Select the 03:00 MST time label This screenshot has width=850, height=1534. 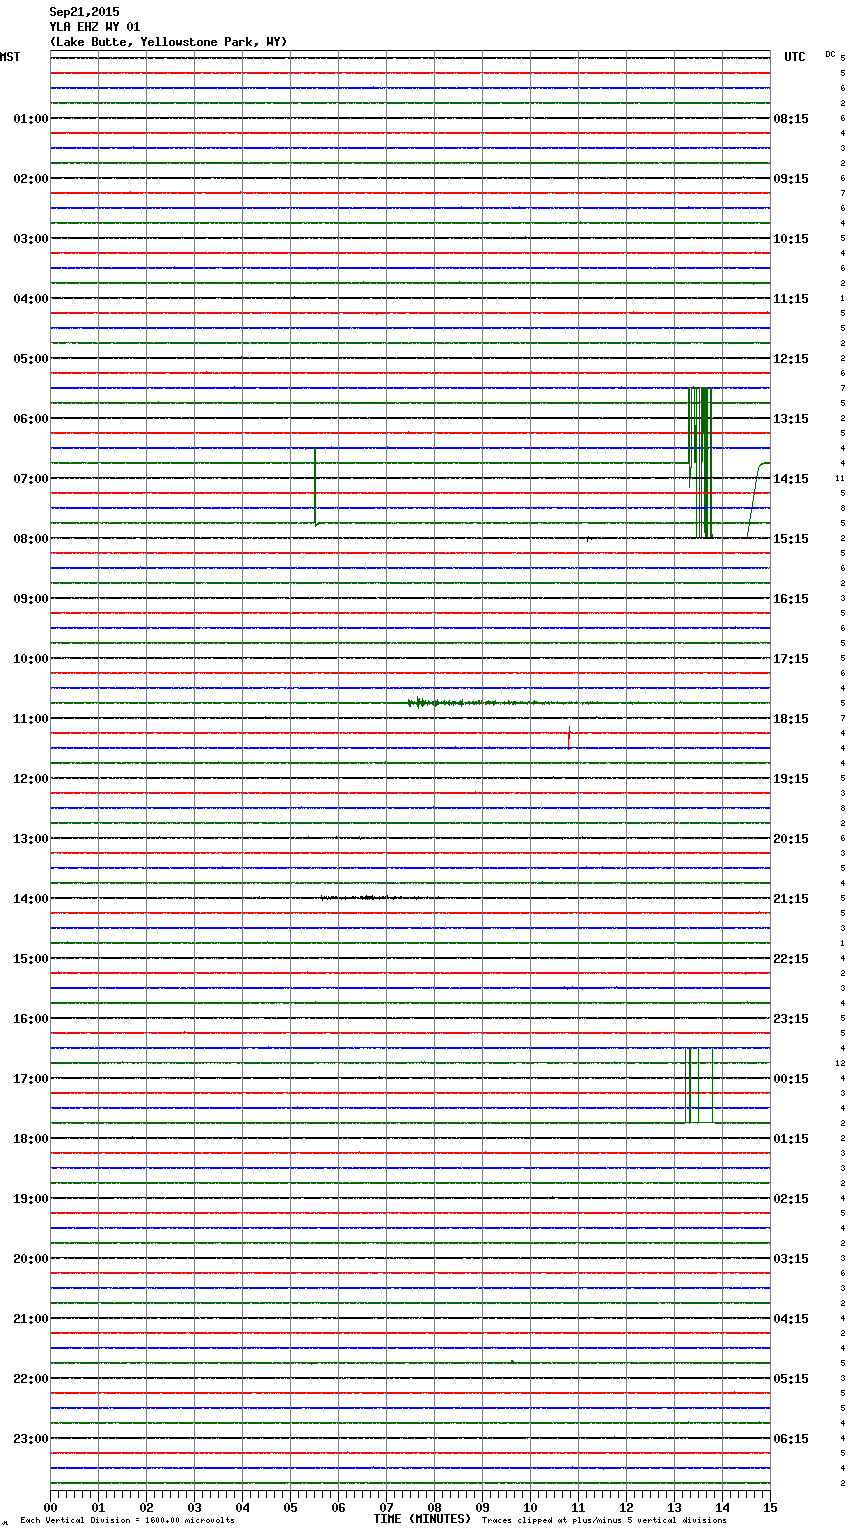click(31, 239)
